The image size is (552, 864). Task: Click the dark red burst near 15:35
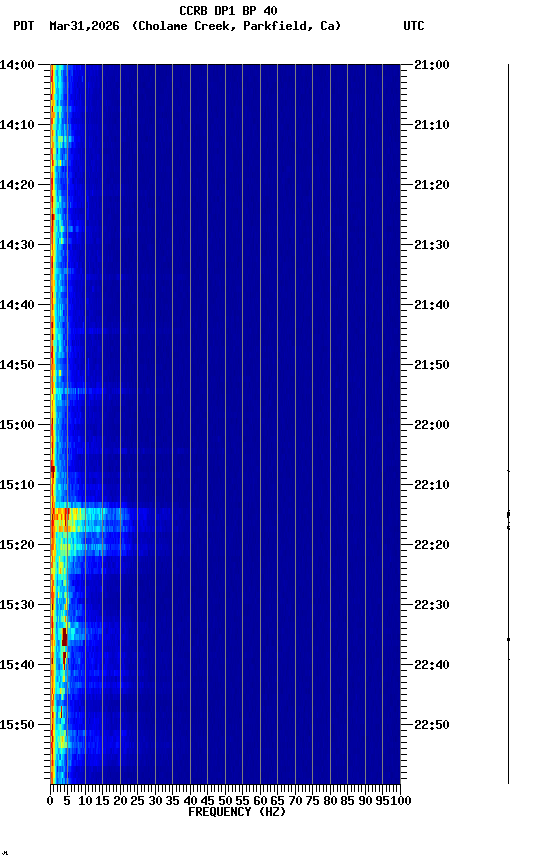point(64,638)
